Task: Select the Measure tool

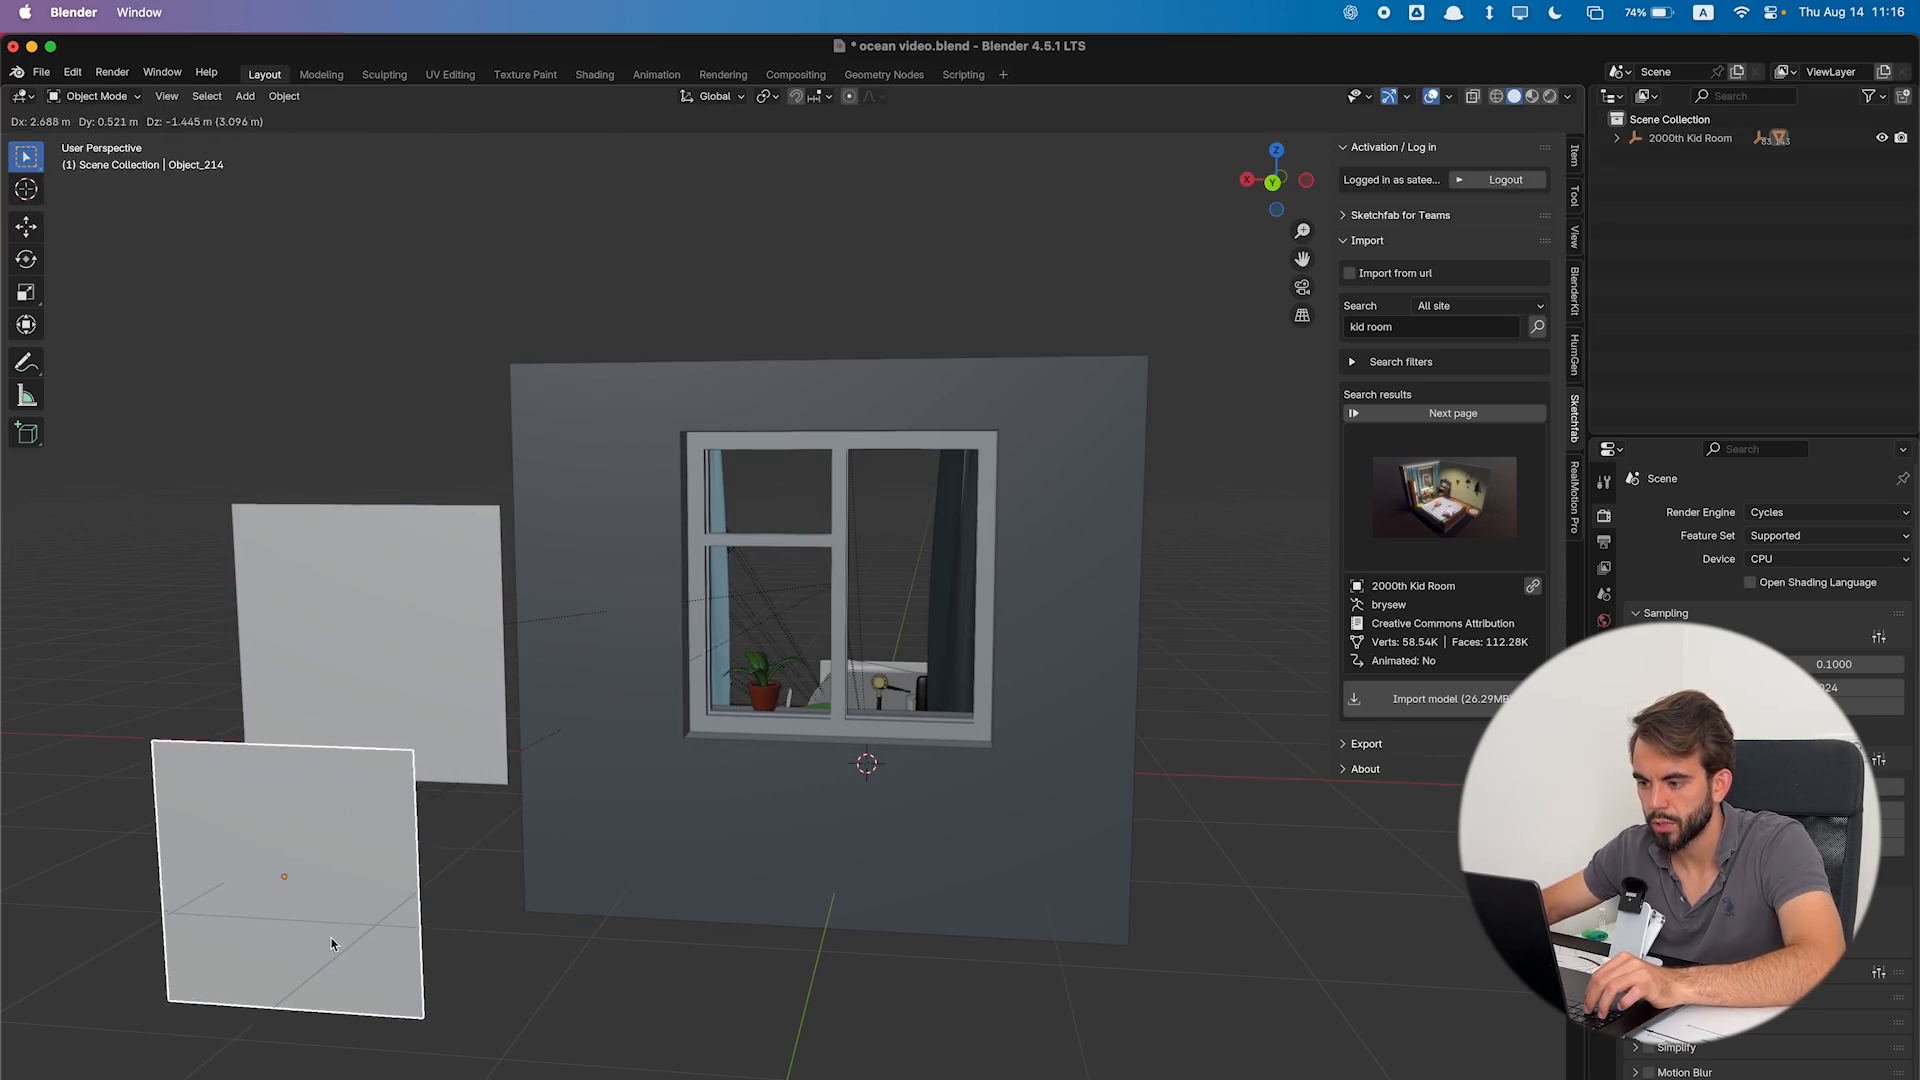Action: tap(26, 397)
